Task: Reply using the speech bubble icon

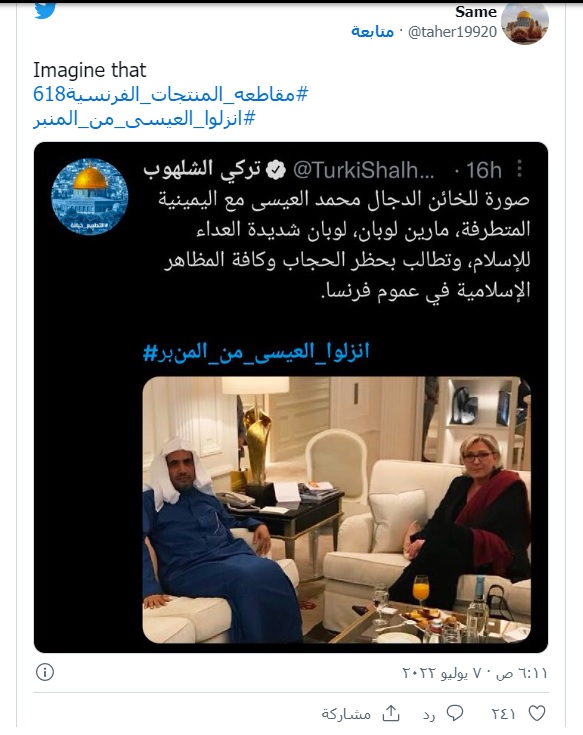Action: [455, 713]
